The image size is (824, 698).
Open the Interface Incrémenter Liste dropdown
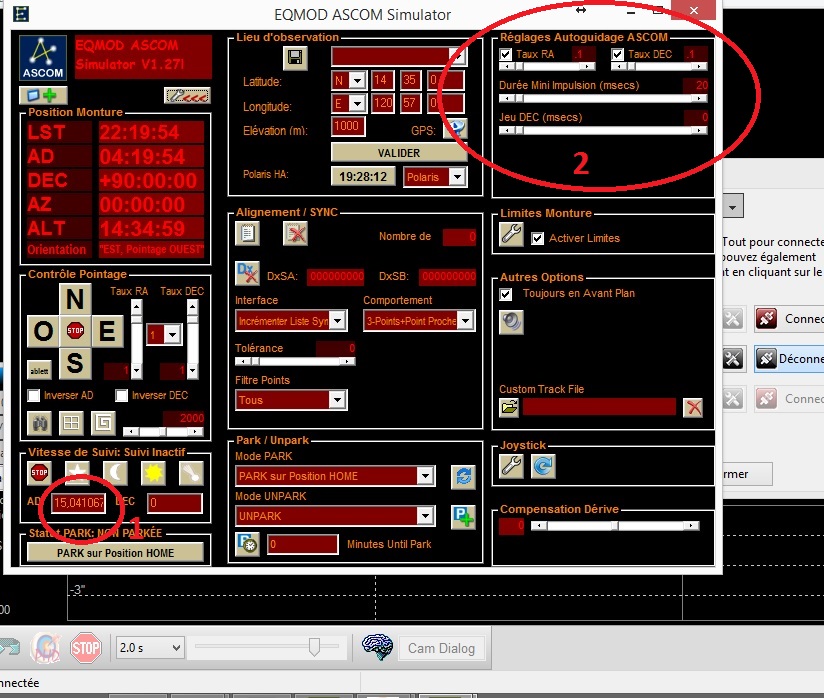[337, 320]
